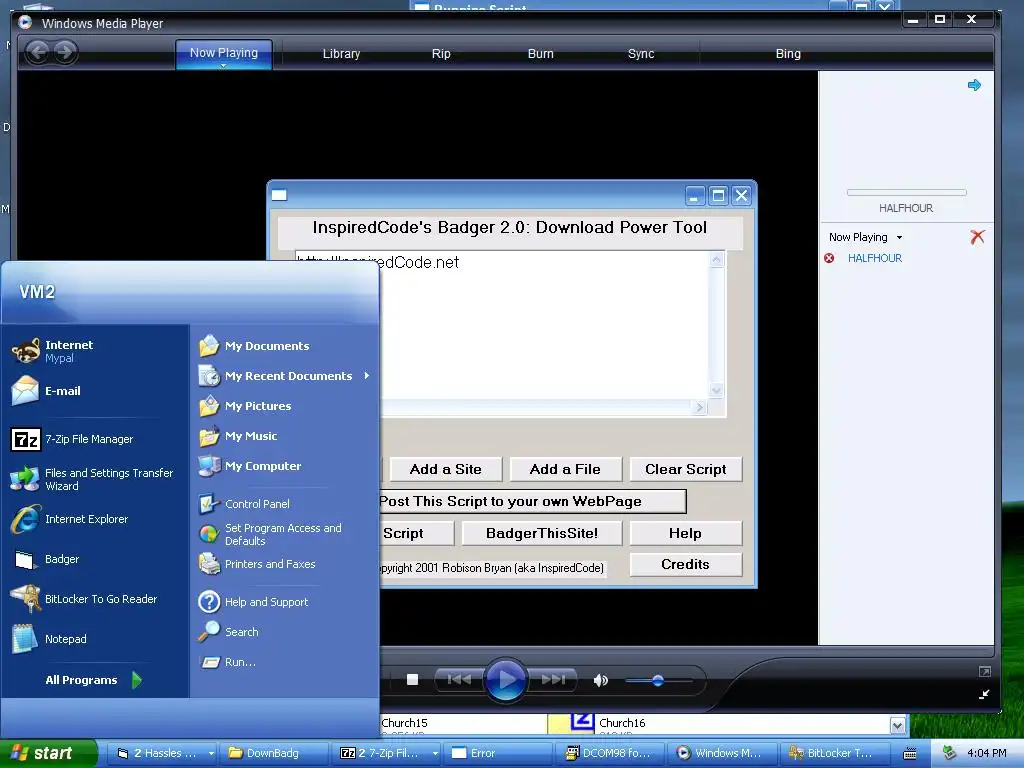Click the Start button
The width and height of the screenshot is (1024, 768).
coord(48,753)
